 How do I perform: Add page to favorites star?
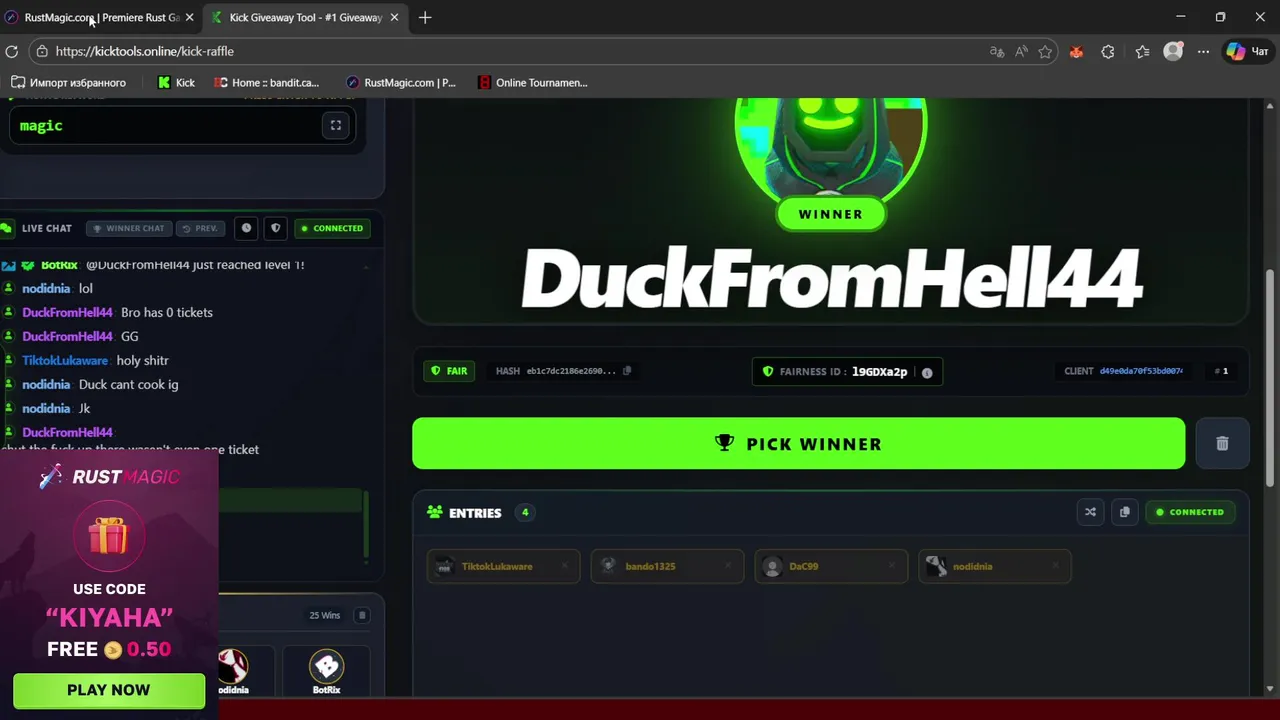click(1045, 51)
